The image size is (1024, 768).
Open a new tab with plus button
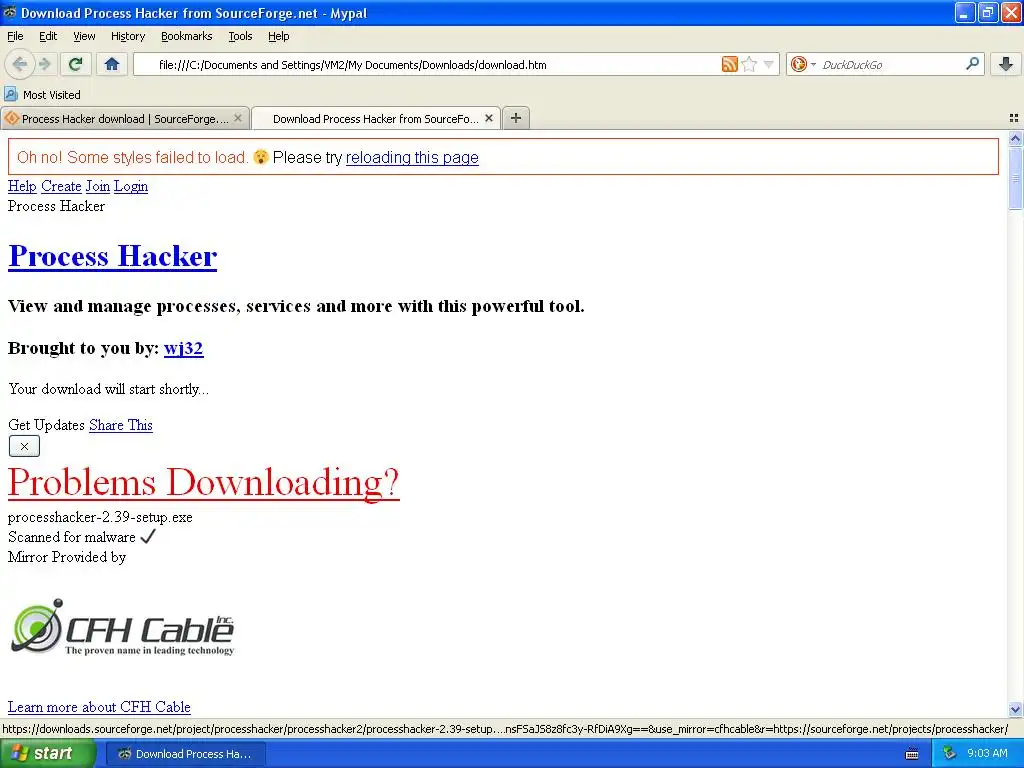click(x=516, y=118)
